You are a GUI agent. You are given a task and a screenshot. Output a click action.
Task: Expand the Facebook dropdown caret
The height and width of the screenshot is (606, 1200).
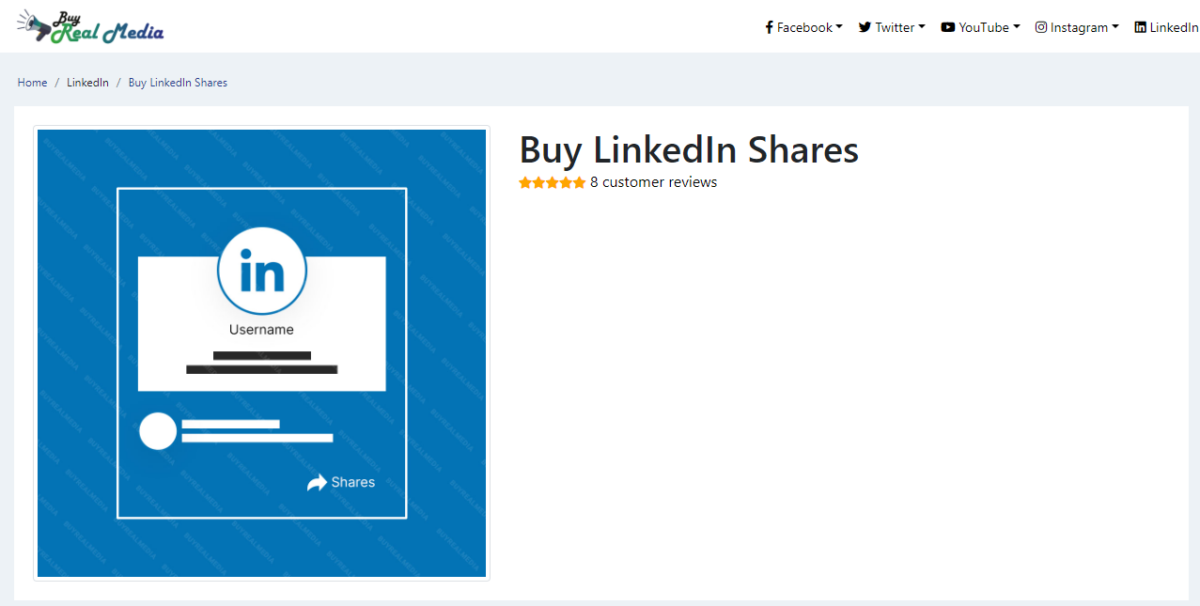coord(839,27)
